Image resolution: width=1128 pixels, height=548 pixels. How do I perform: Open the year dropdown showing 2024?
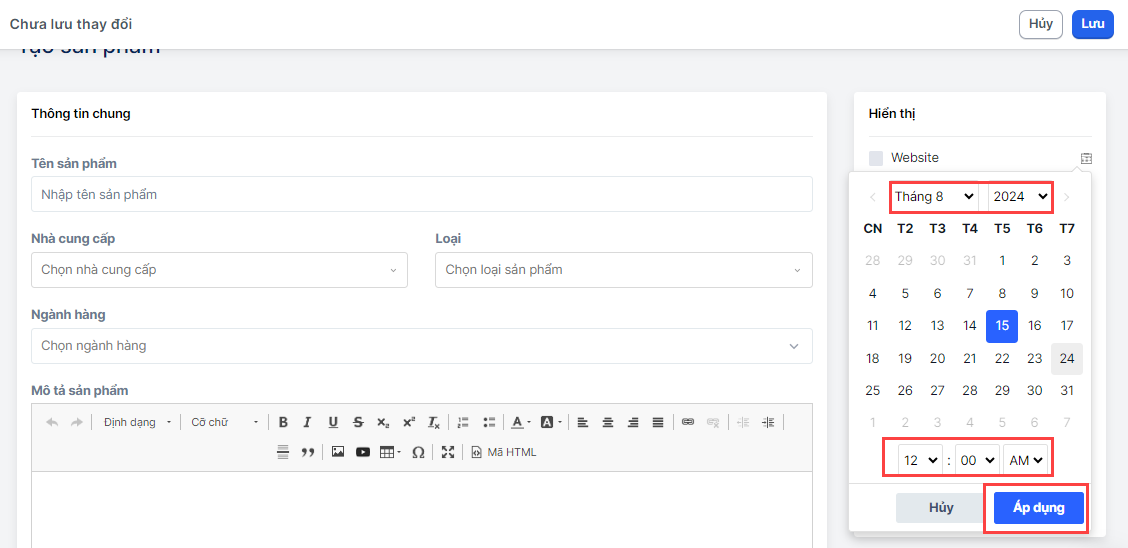[x=1020, y=197]
